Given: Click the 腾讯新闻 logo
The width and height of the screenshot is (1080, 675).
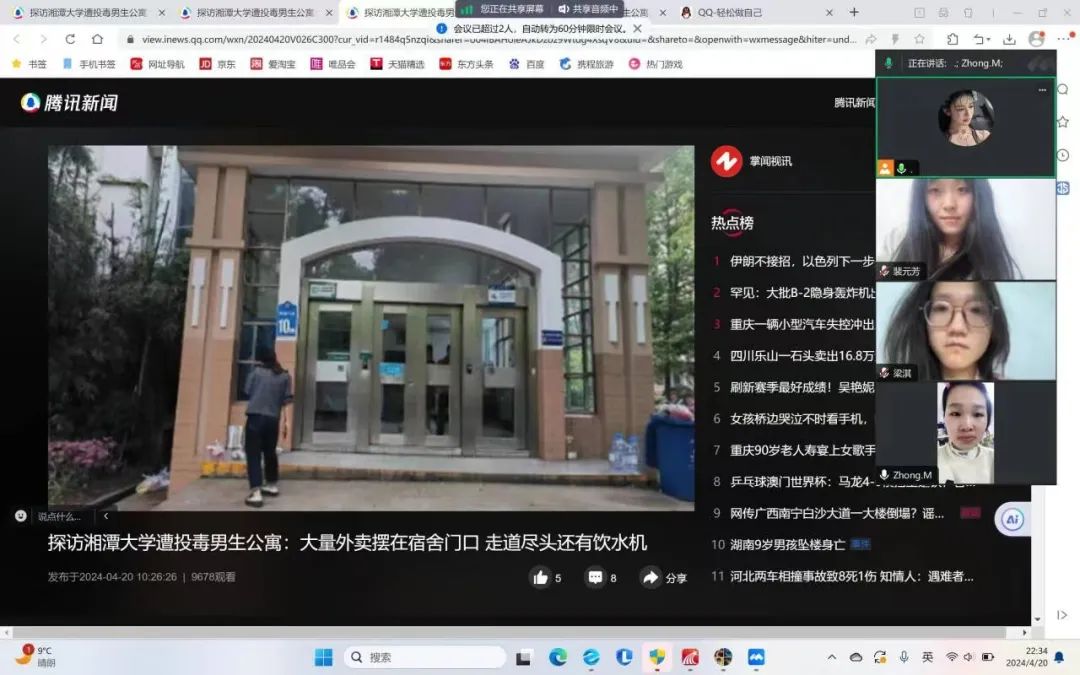Looking at the screenshot, I should [70, 103].
